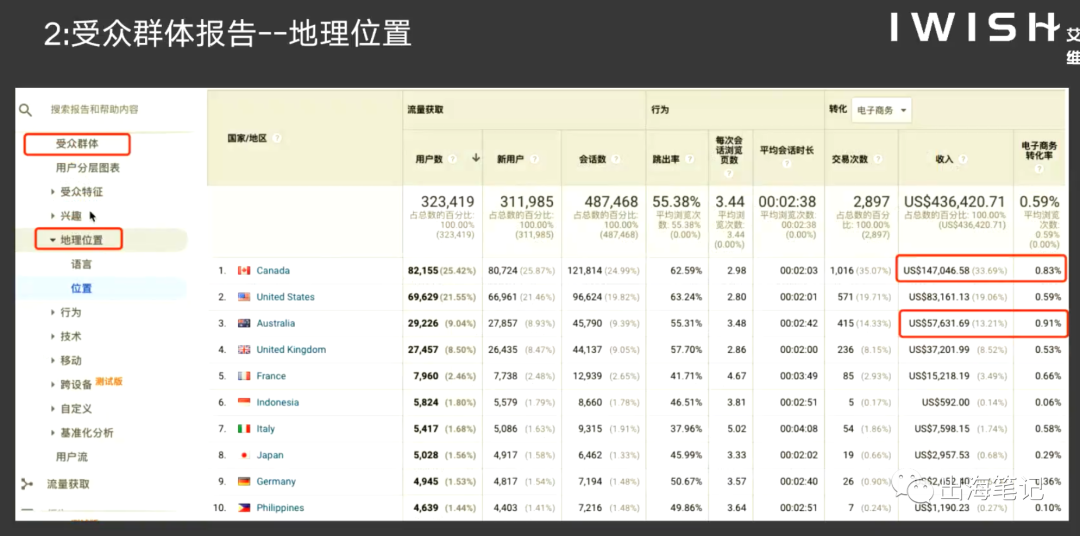1080x536 pixels.
Task: Open the Philippines country link
Action: coord(280,508)
